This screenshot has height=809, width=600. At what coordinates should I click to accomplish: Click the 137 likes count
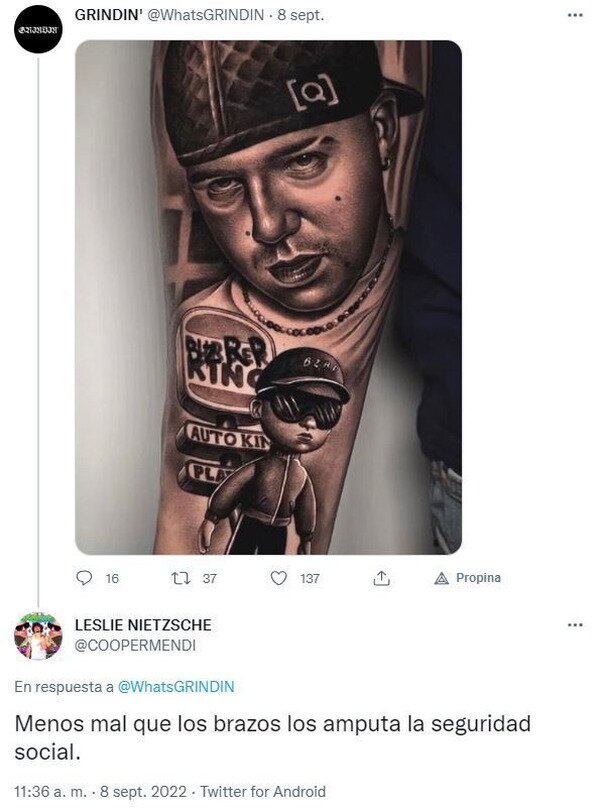pos(310,578)
